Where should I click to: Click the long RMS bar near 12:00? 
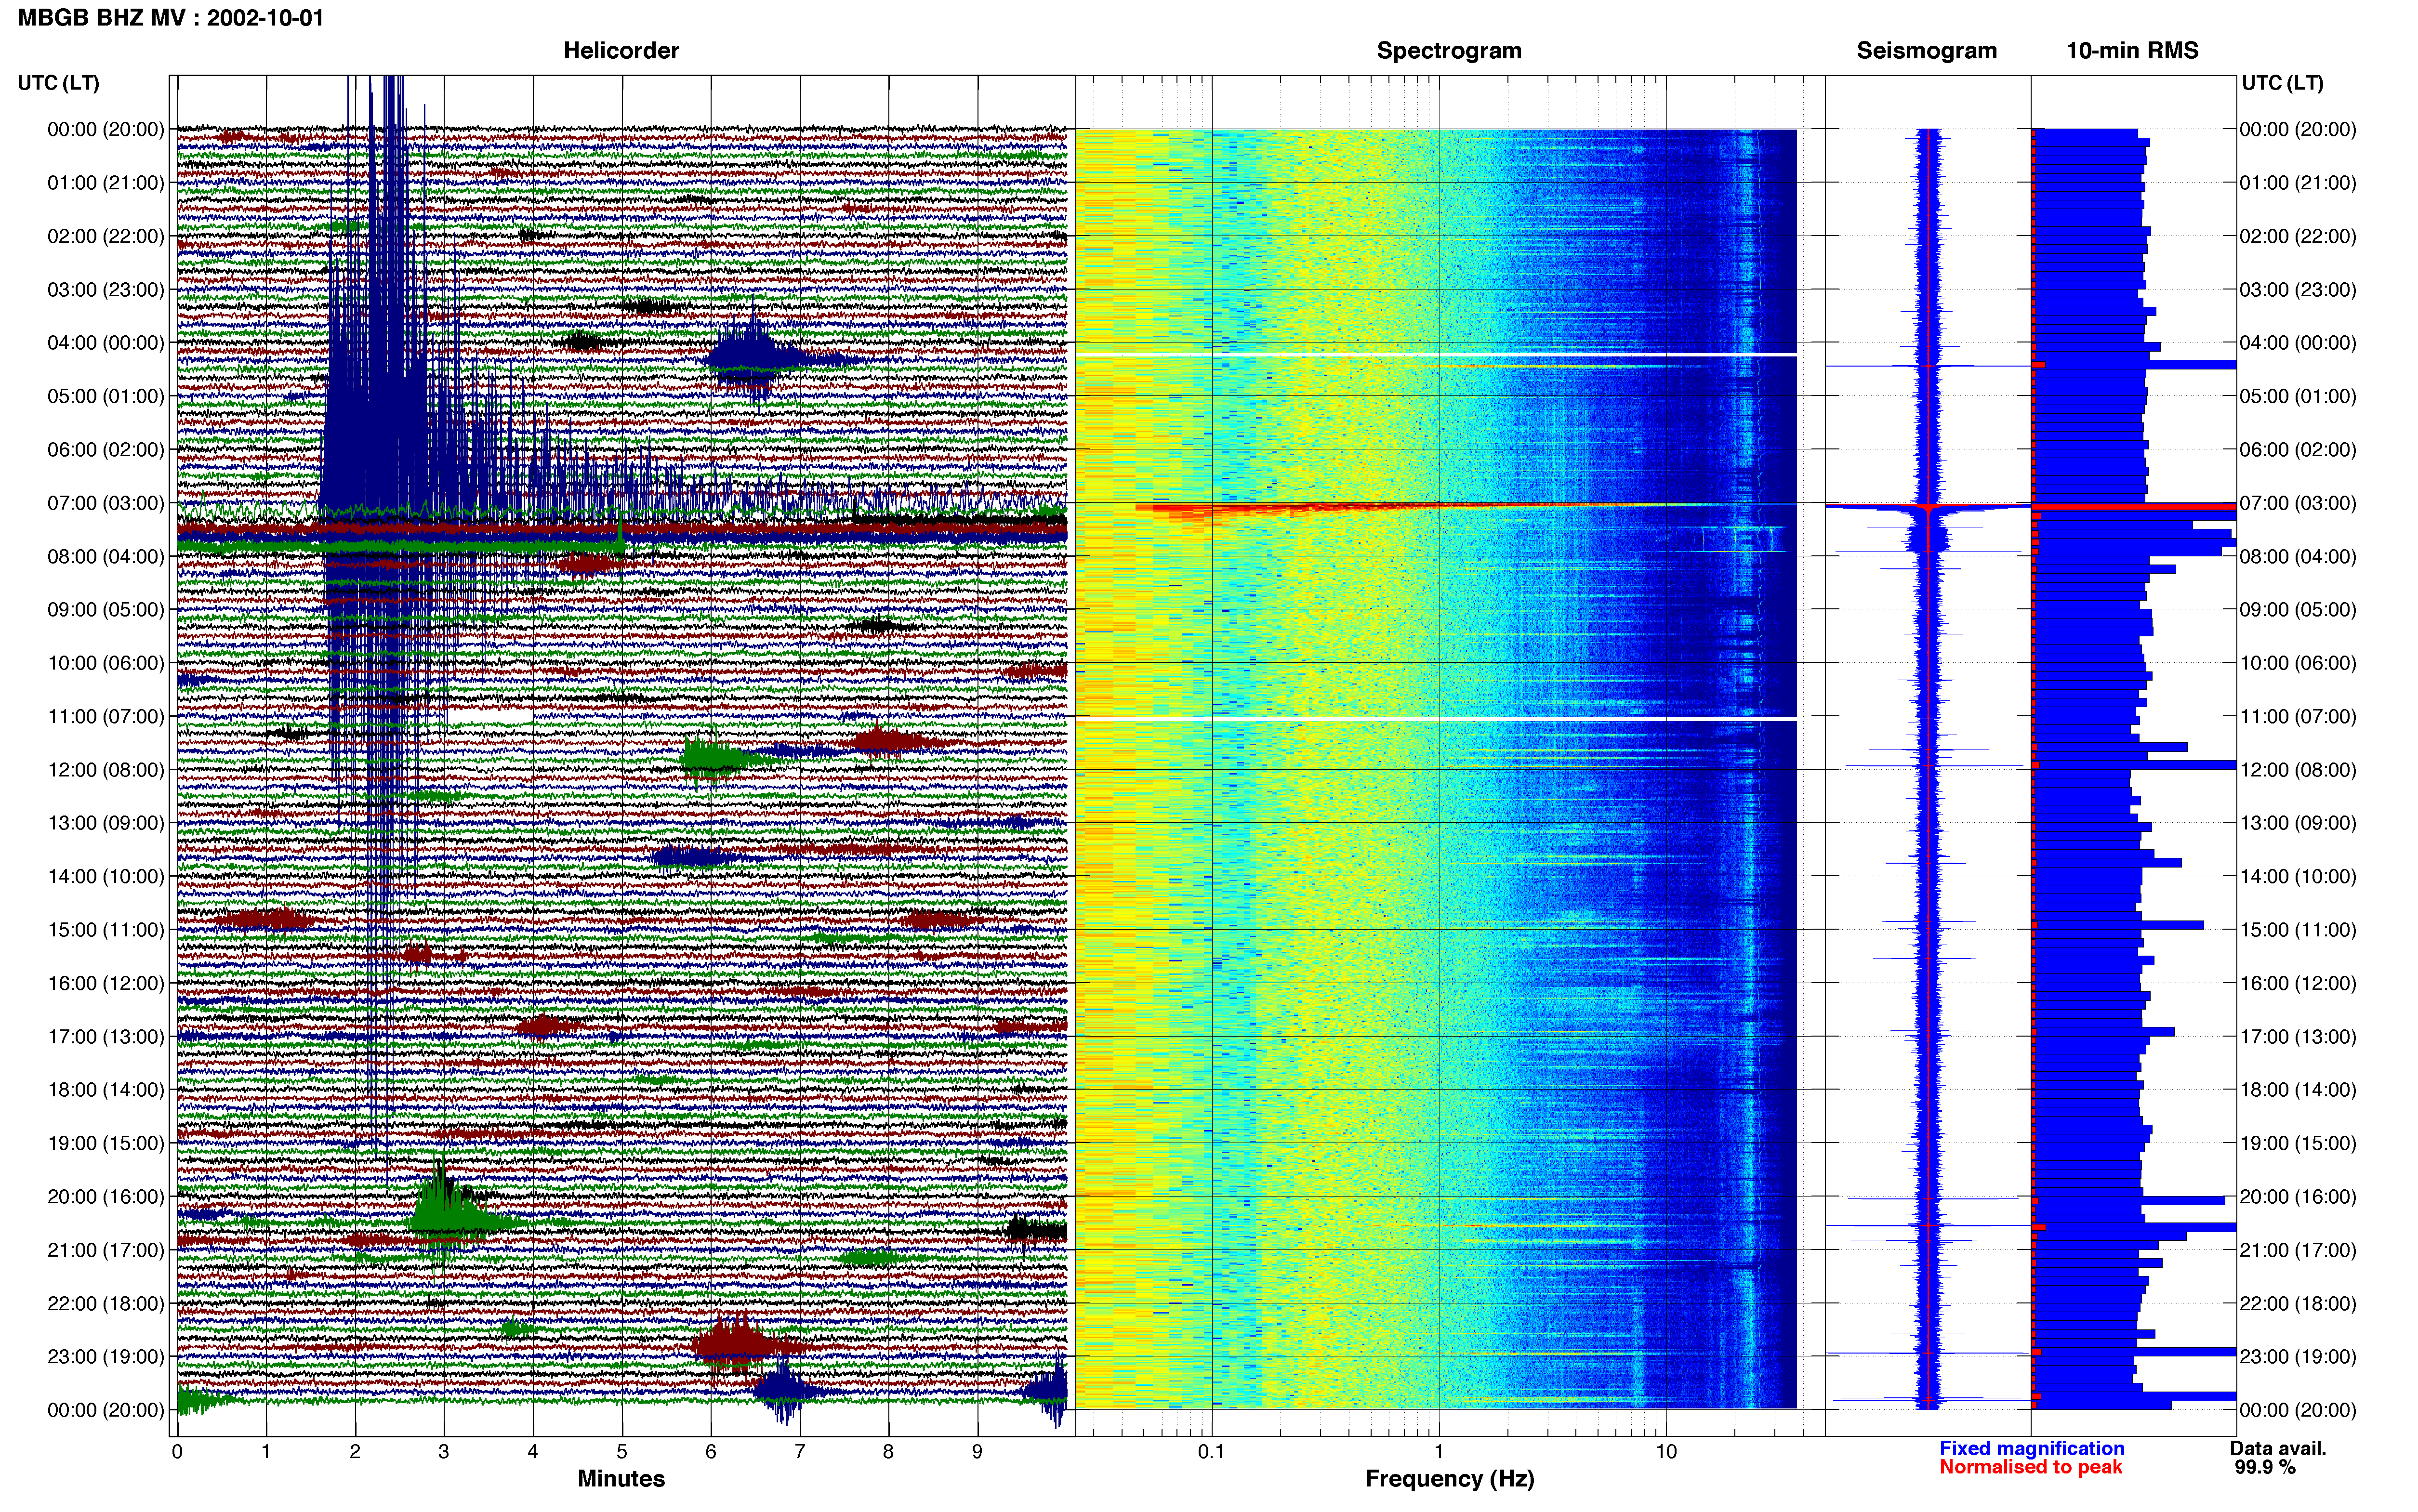click(x=2134, y=765)
